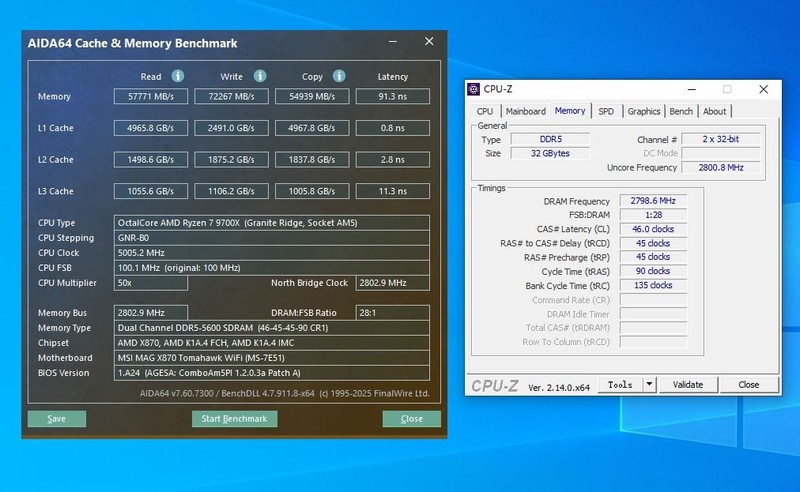Select L3 Cache latency 11.3 ns
Image resolution: width=800 pixels, height=492 pixels.
[x=392, y=191]
